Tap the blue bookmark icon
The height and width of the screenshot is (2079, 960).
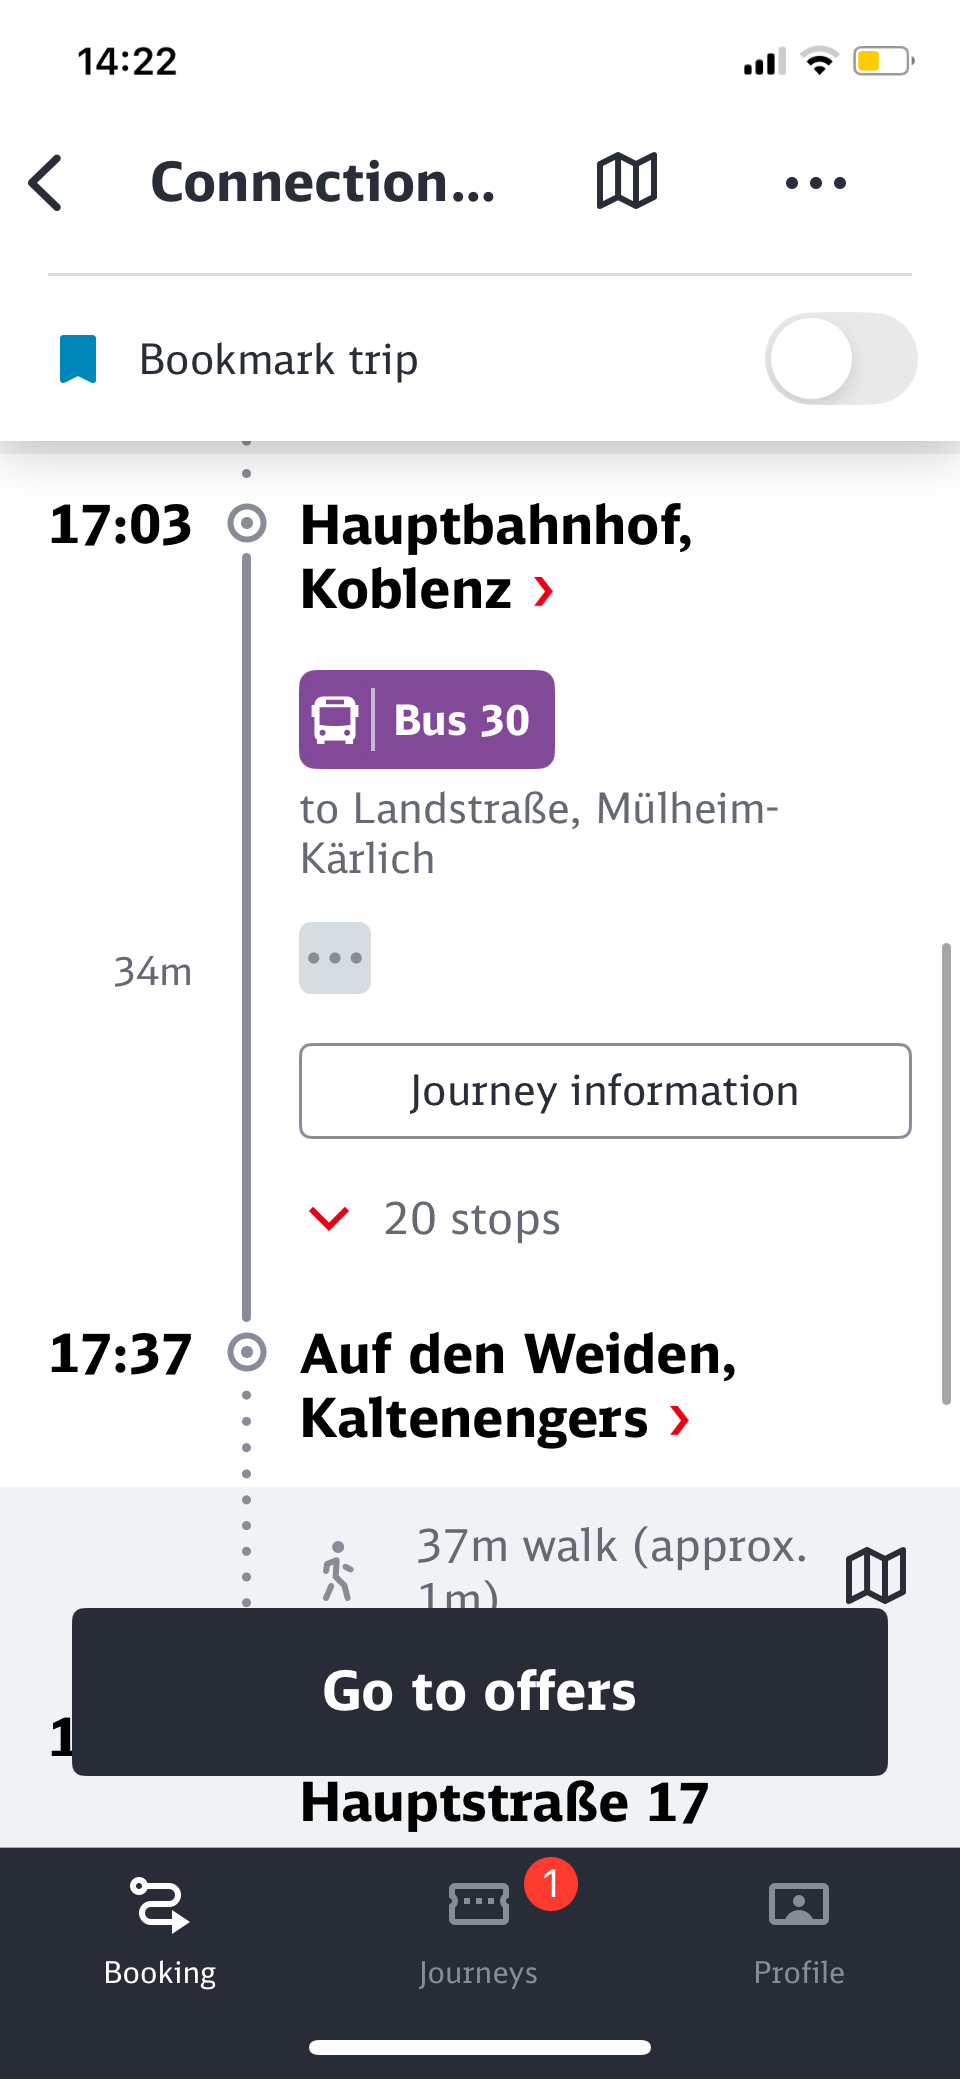pos(78,359)
